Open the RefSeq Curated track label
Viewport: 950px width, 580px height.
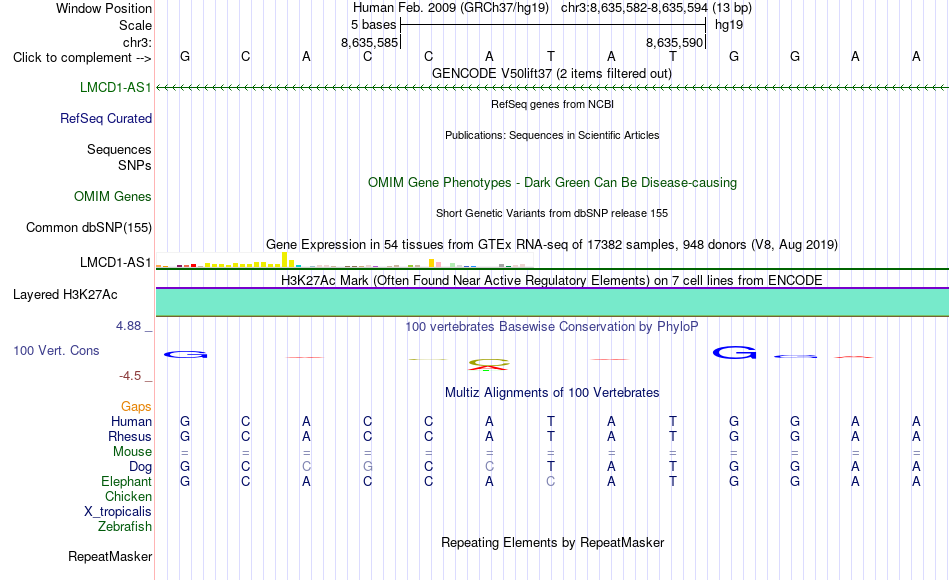tap(106, 118)
